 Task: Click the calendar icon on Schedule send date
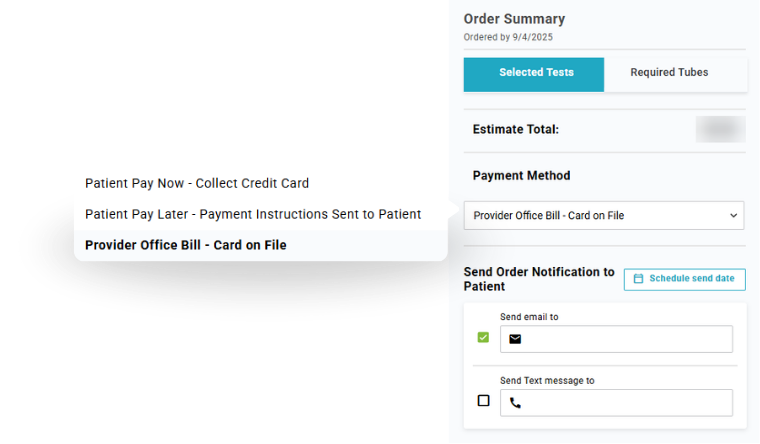[x=638, y=279]
